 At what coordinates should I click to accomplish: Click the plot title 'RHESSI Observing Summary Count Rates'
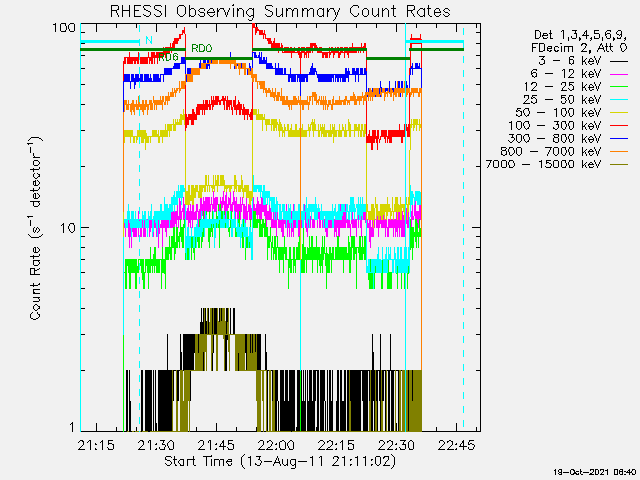tap(280, 11)
